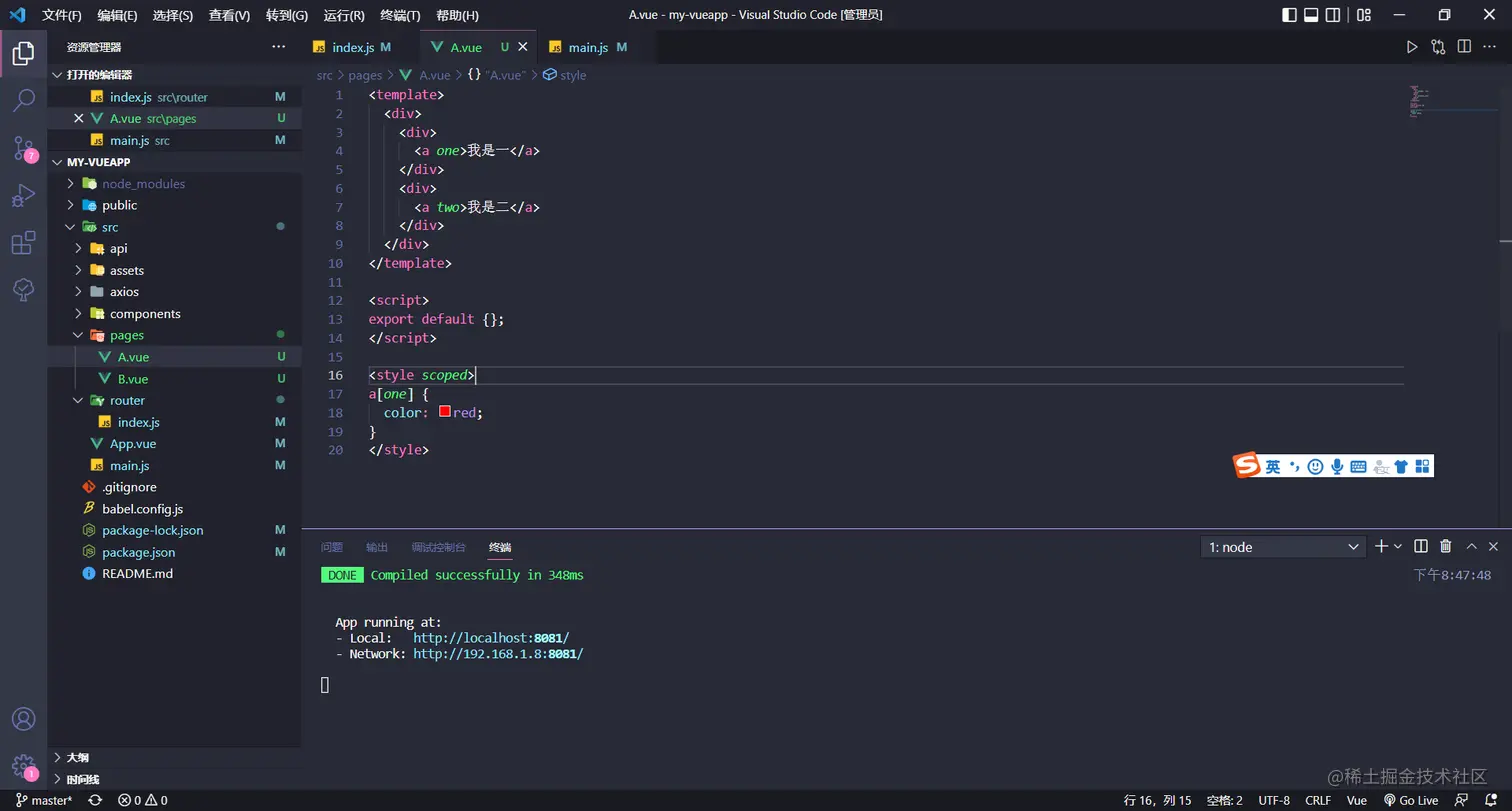The height and width of the screenshot is (811, 1512).
Task: Expand the 时间线 timeline section
Action: [174, 779]
